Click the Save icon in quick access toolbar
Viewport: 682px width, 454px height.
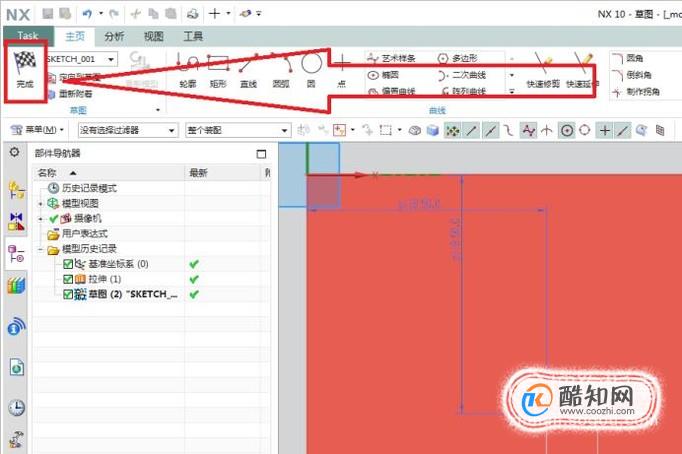pos(47,14)
